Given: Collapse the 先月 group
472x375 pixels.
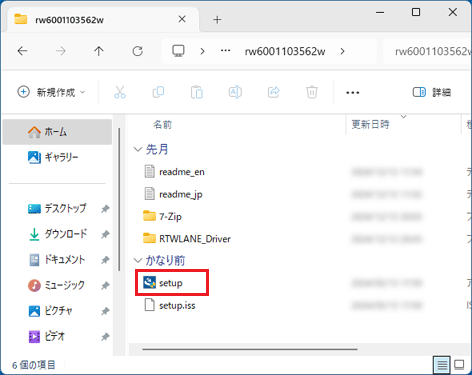Looking at the screenshot, I should pyautogui.click(x=138, y=149).
